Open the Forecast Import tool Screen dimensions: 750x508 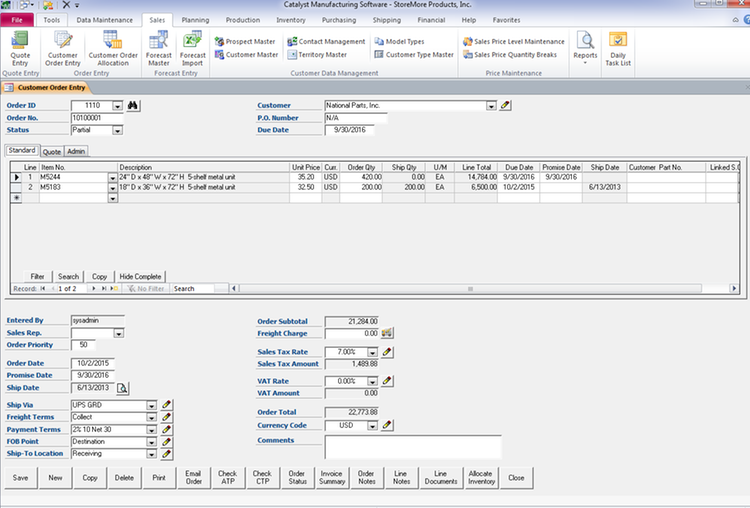pos(192,48)
